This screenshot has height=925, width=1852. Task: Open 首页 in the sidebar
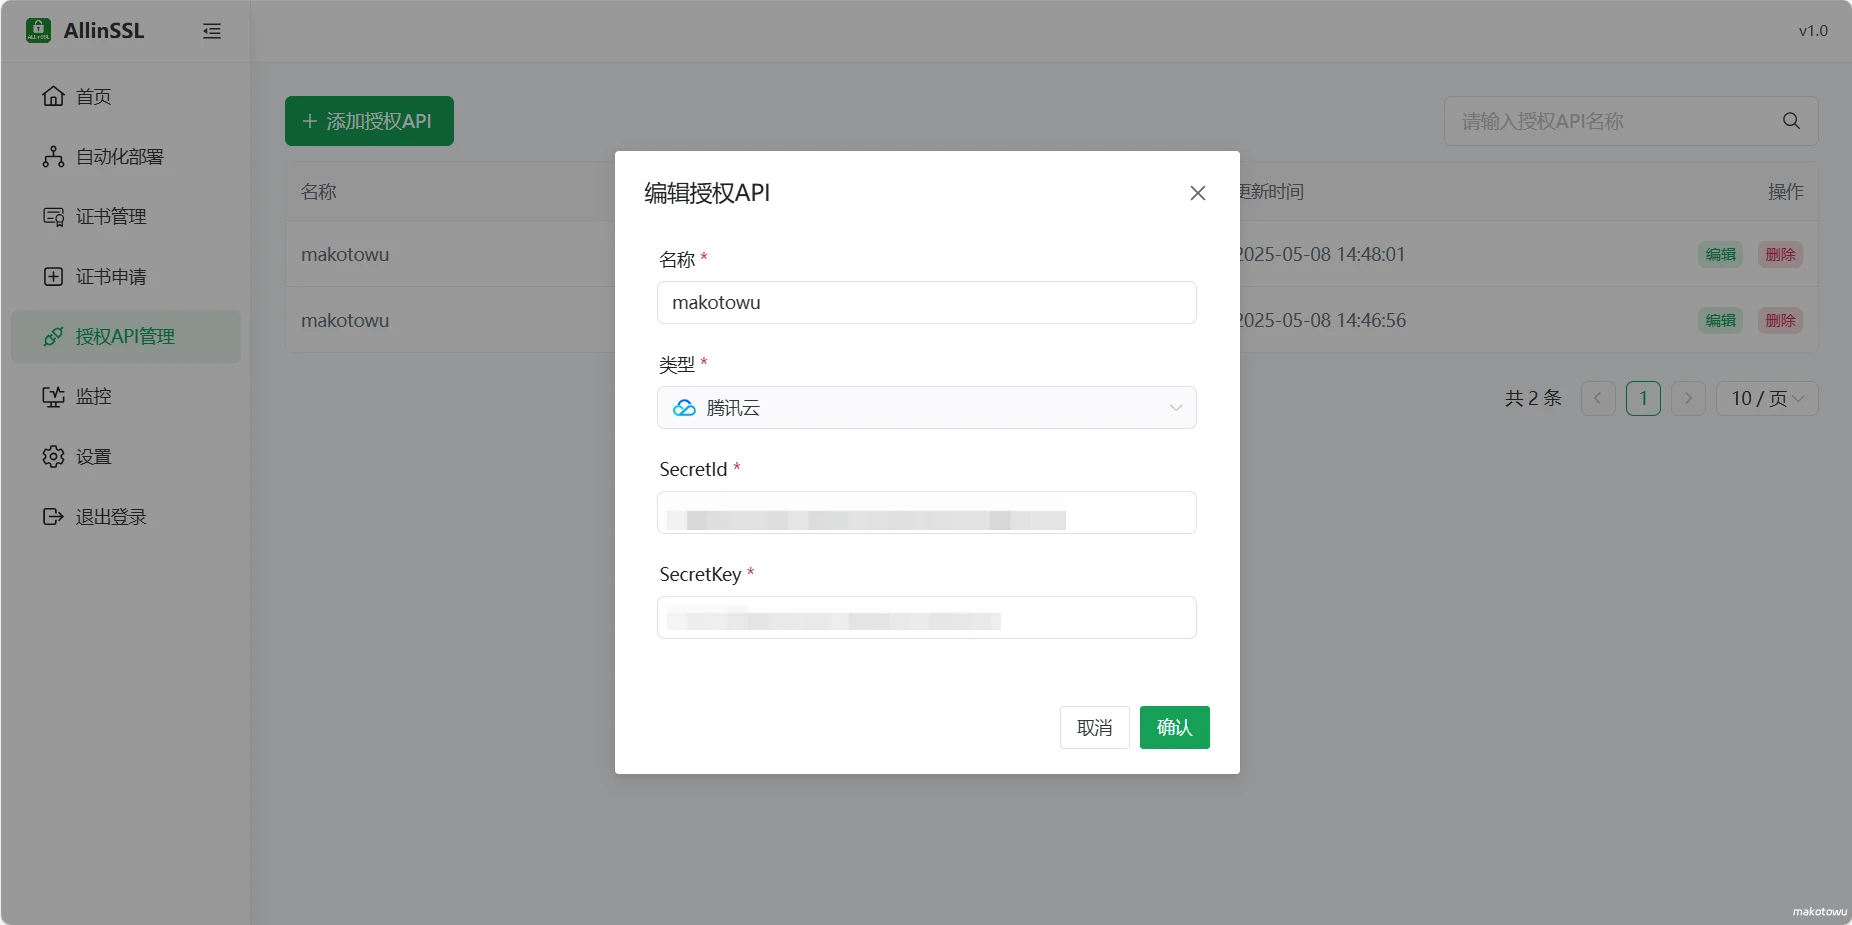click(x=126, y=96)
